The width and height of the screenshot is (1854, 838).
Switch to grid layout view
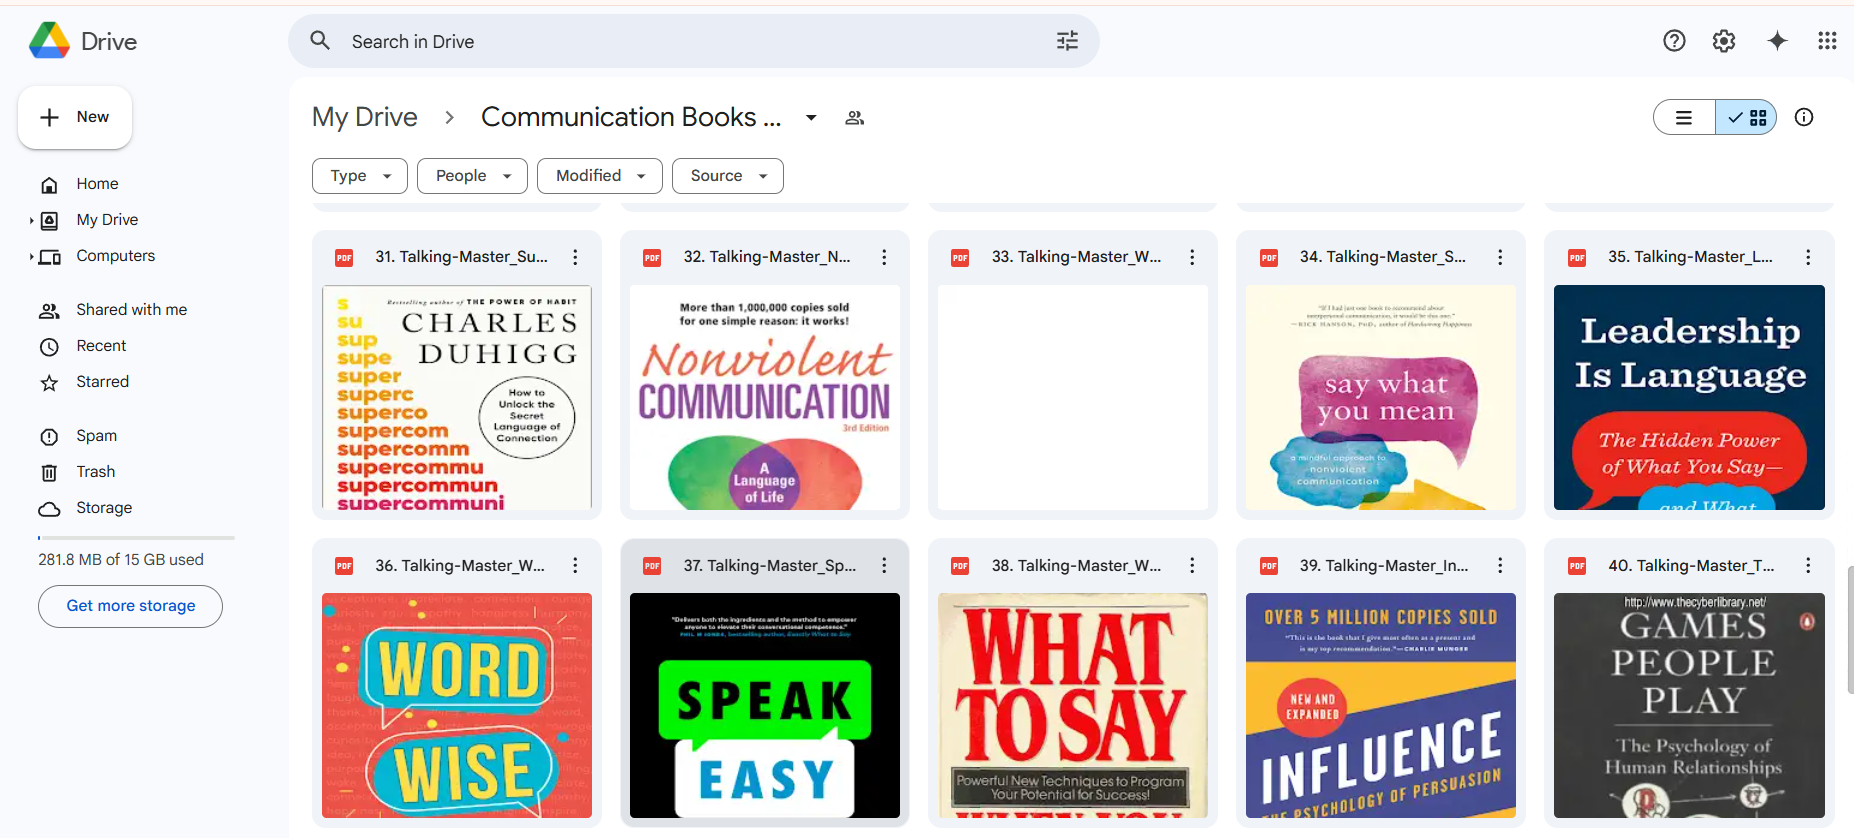point(1746,117)
